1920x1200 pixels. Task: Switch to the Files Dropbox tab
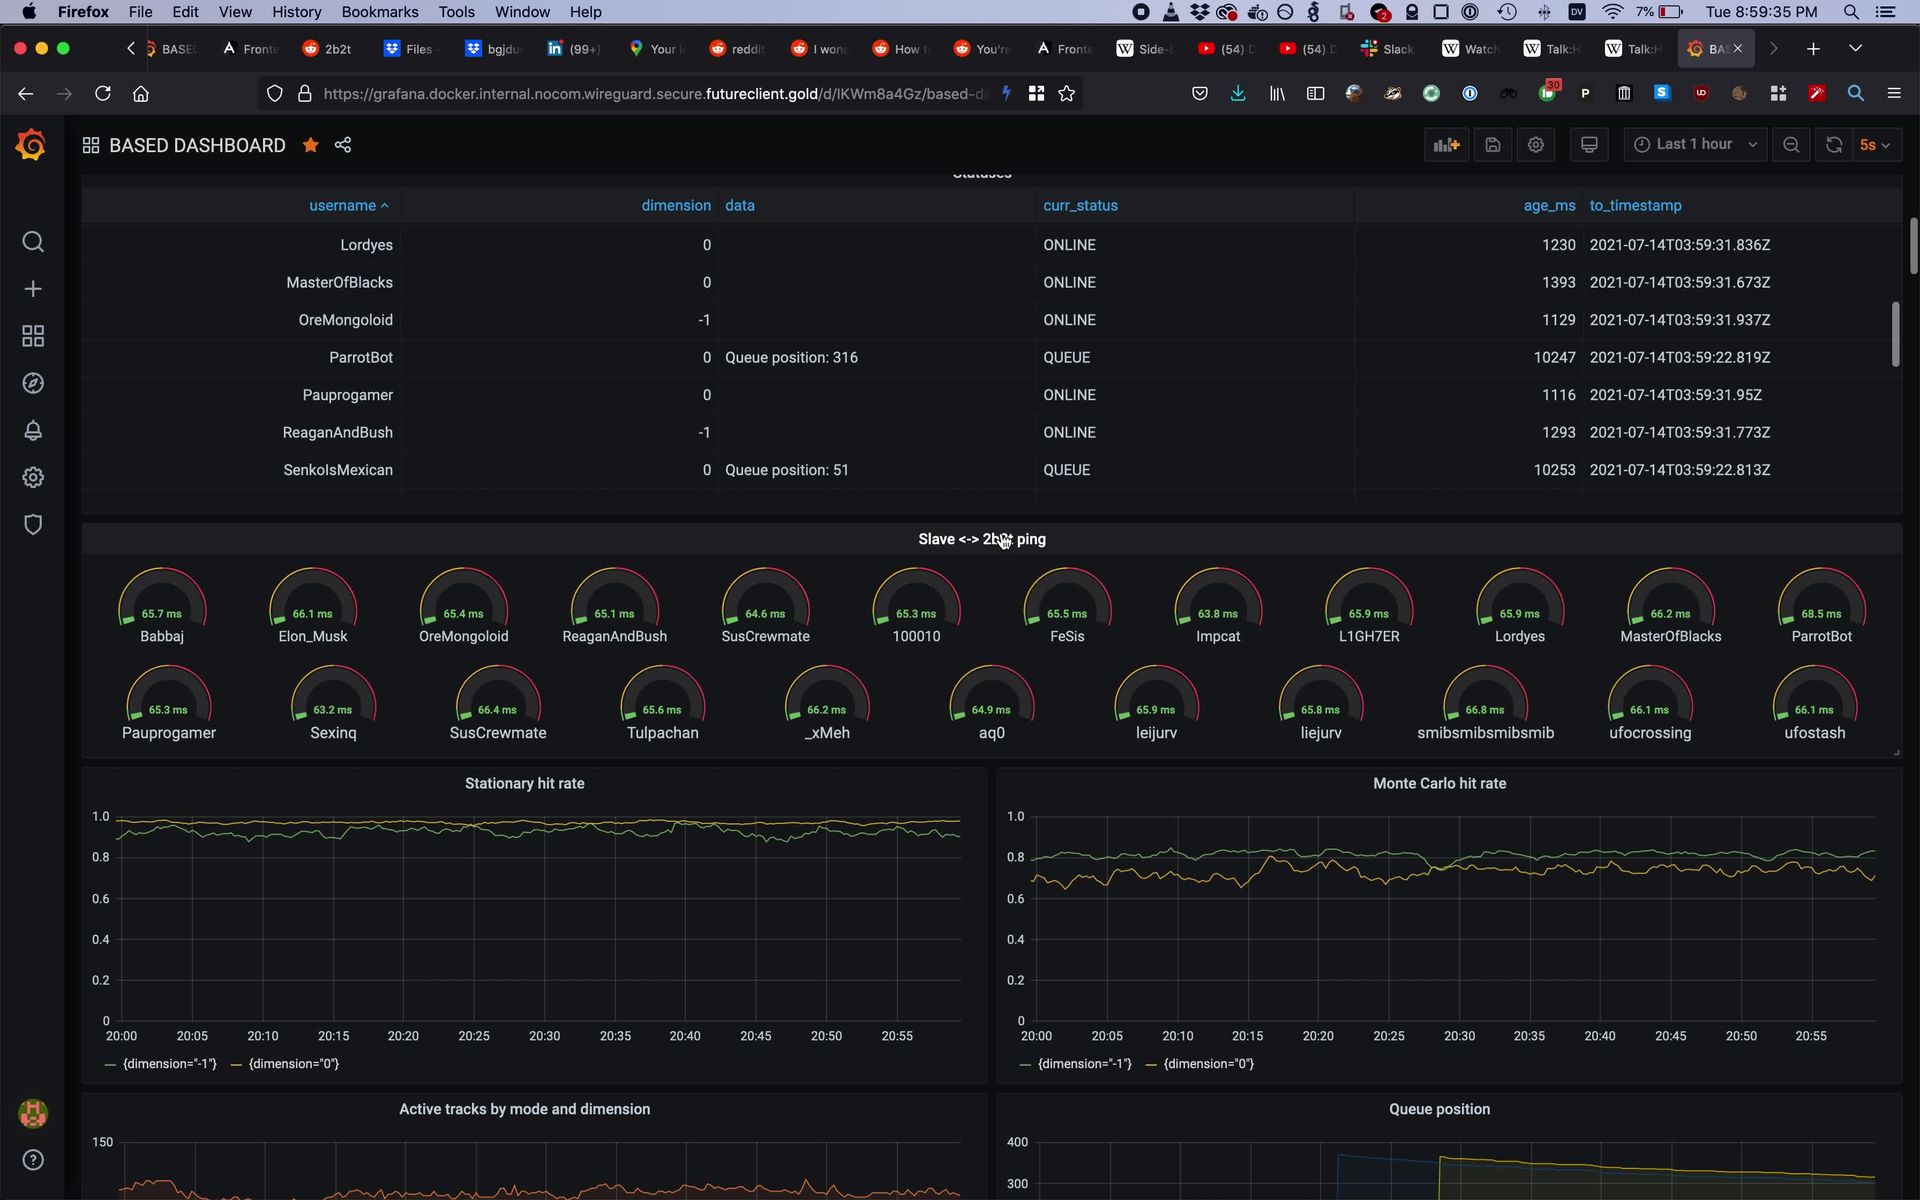click(x=410, y=49)
